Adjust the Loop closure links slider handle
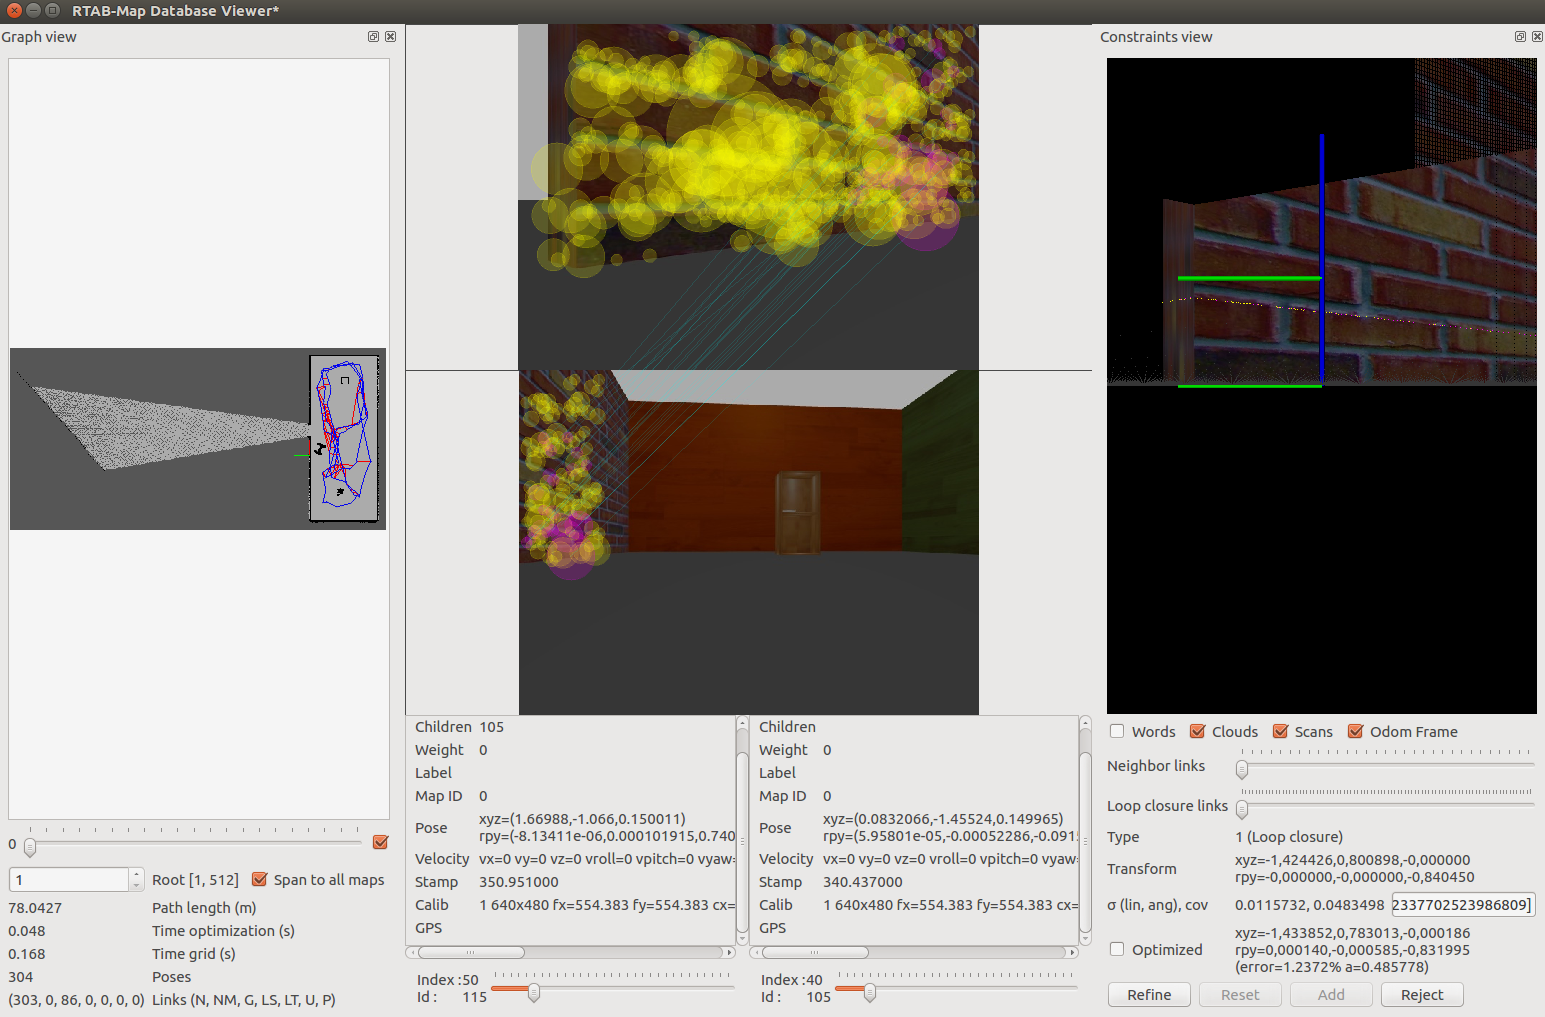 pos(1242,809)
